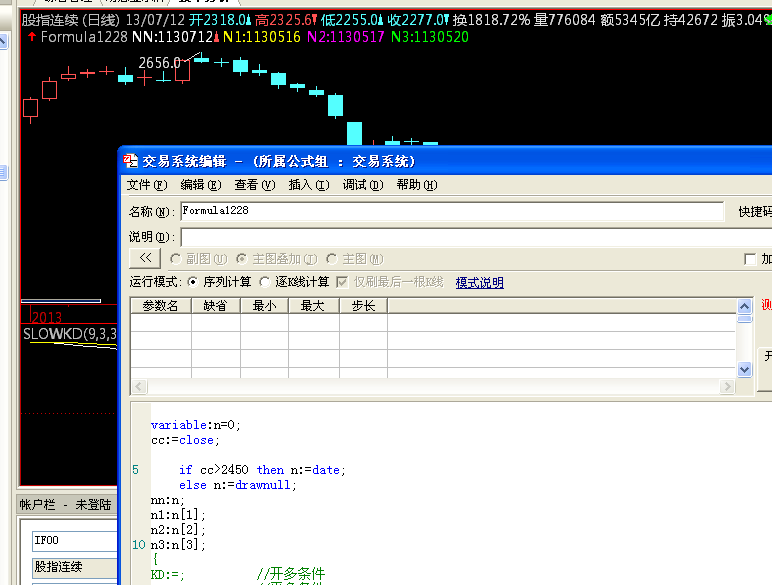Click the 2656.0 price label on chart

160,63
